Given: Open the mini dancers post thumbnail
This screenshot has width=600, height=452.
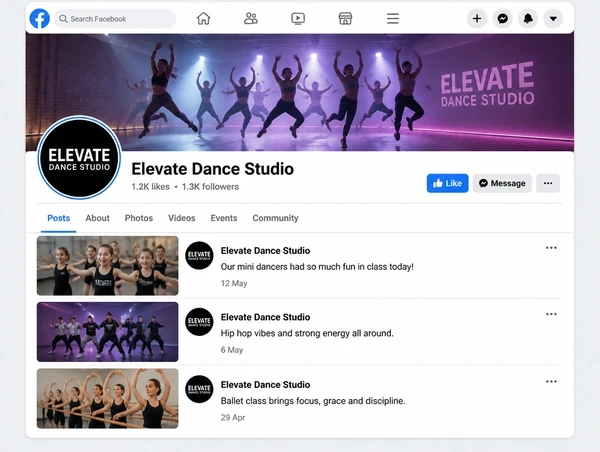Looking at the screenshot, I should click(108, 266).
